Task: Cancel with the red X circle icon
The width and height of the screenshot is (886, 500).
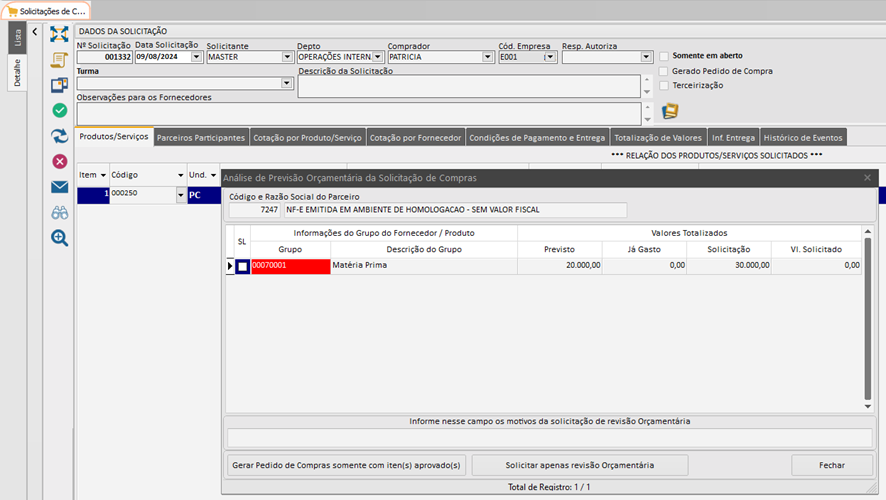Action: click(59, 162)
